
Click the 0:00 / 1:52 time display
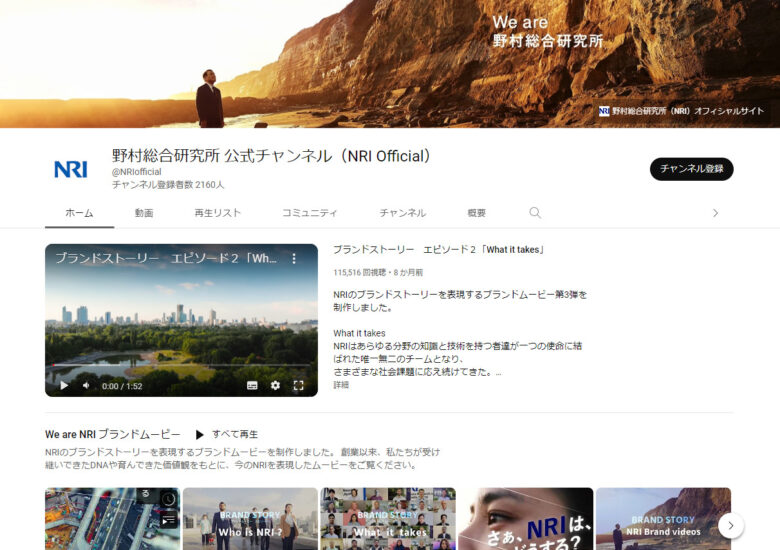122,386
